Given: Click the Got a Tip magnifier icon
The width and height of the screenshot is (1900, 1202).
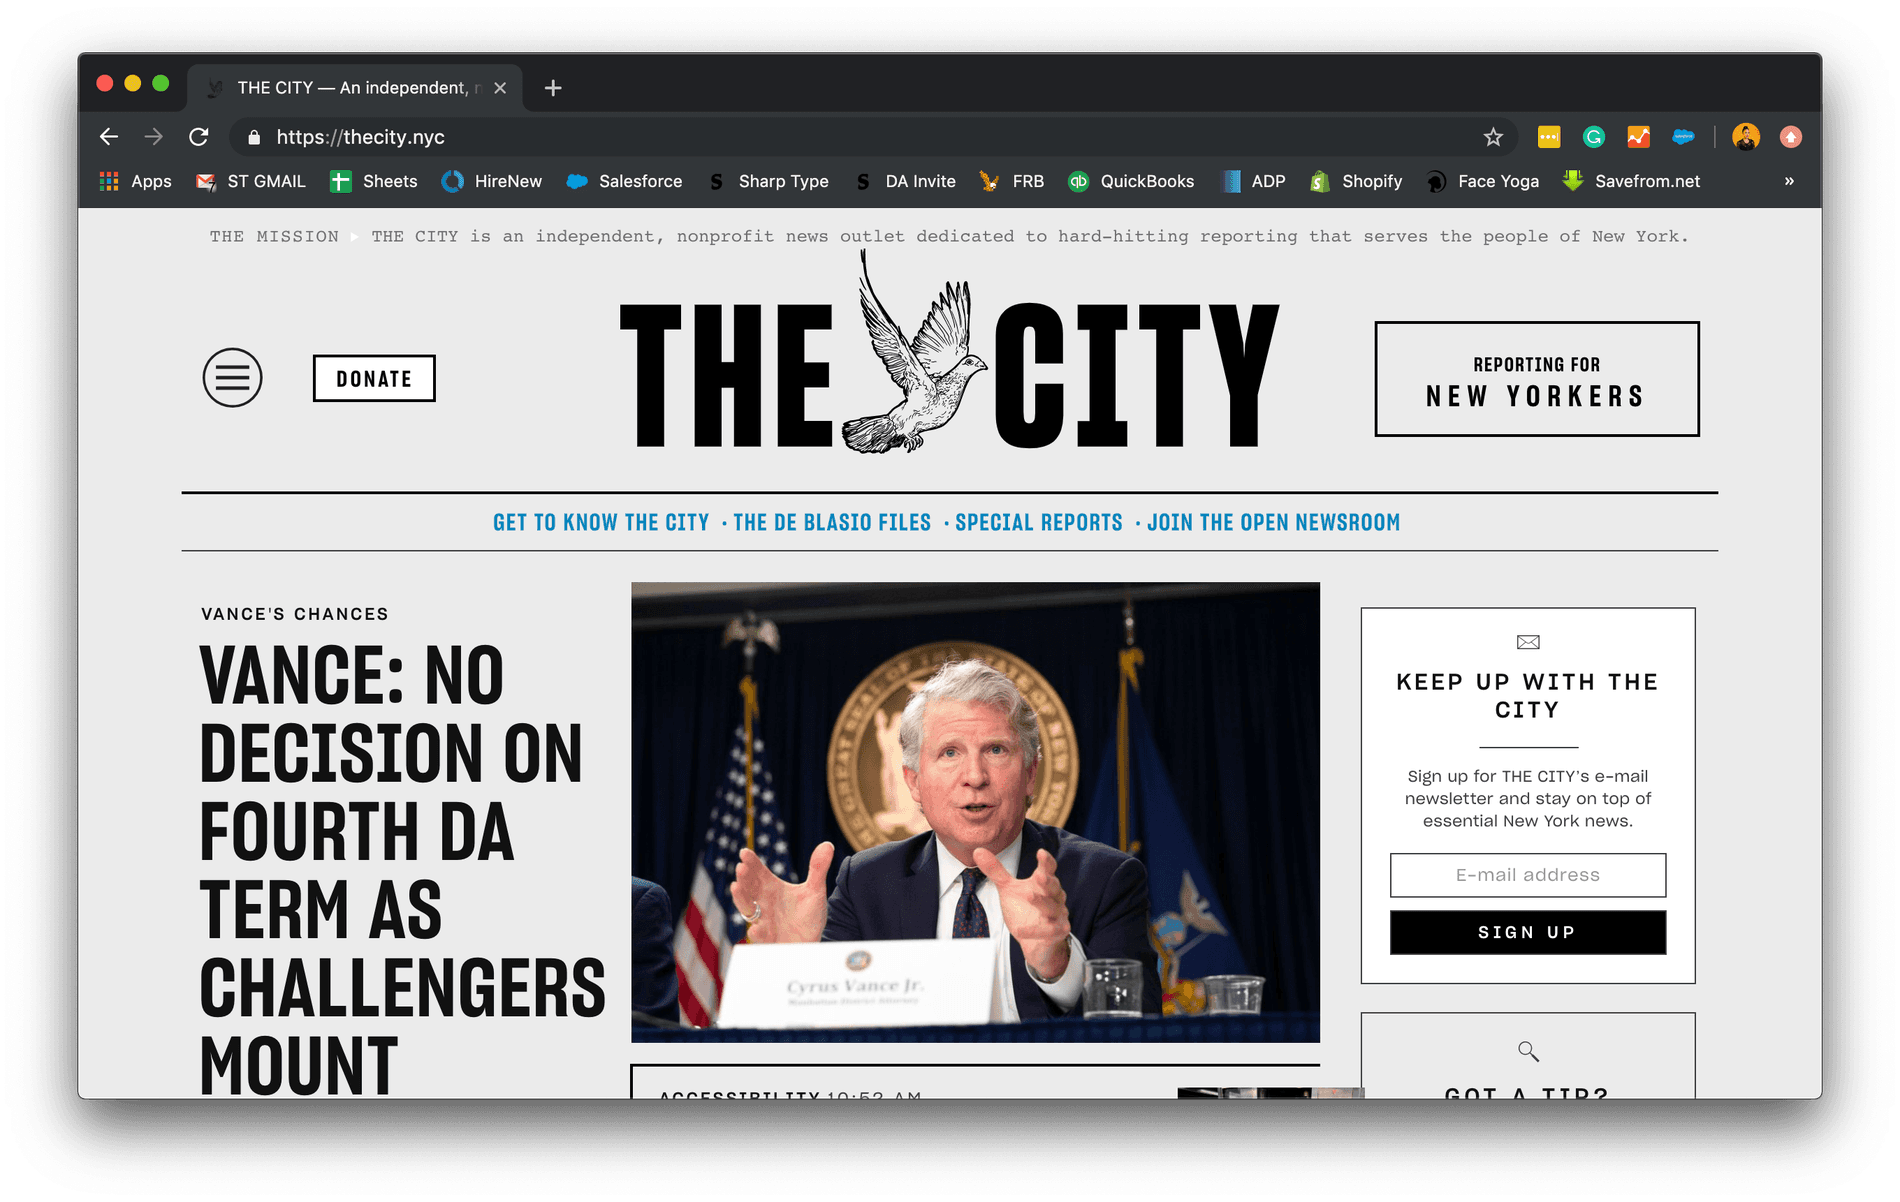Looking at the screenshot, I should pos(1528,1051).
